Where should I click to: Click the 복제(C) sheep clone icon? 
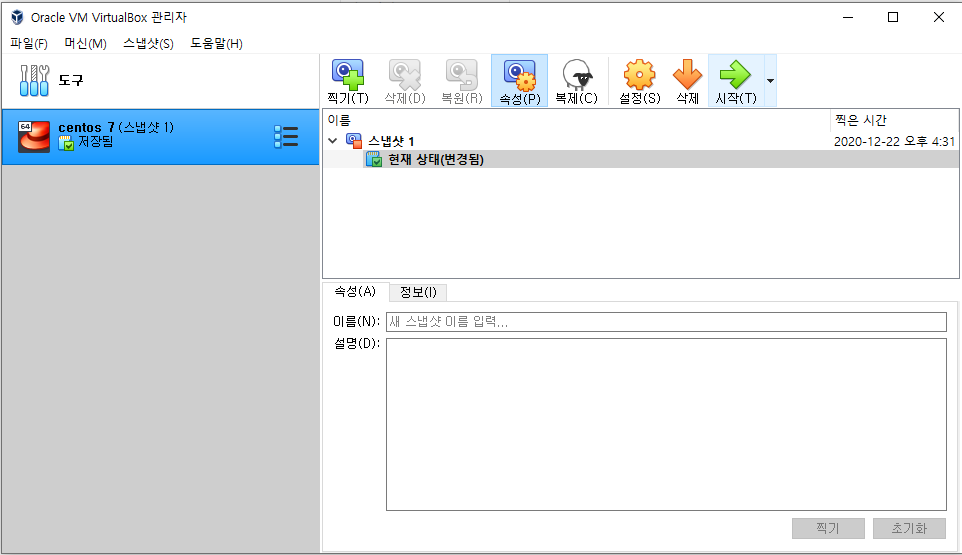[x=577, y=74]
